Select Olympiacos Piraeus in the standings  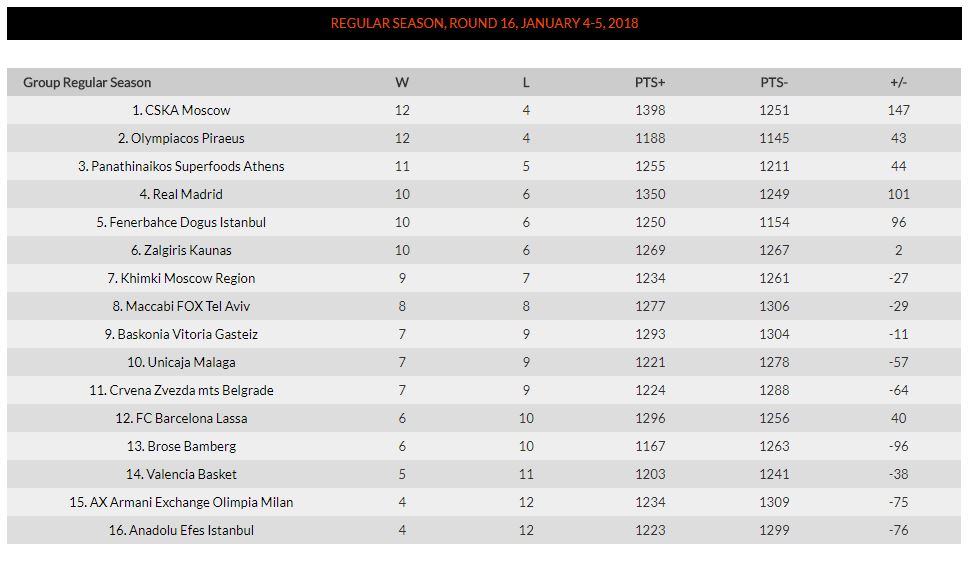point(181,138)
